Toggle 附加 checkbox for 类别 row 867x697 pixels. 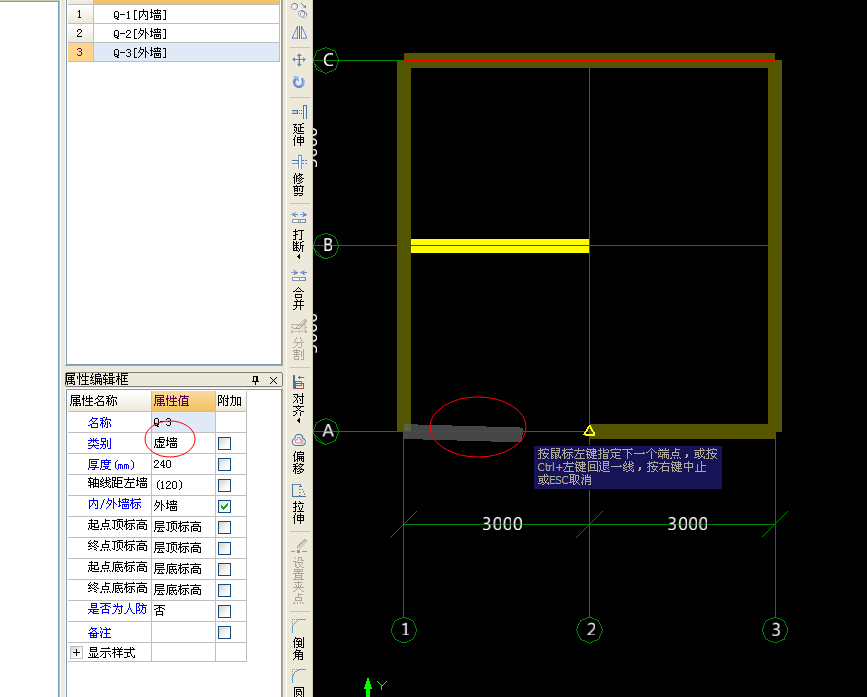tap(224, 443)
